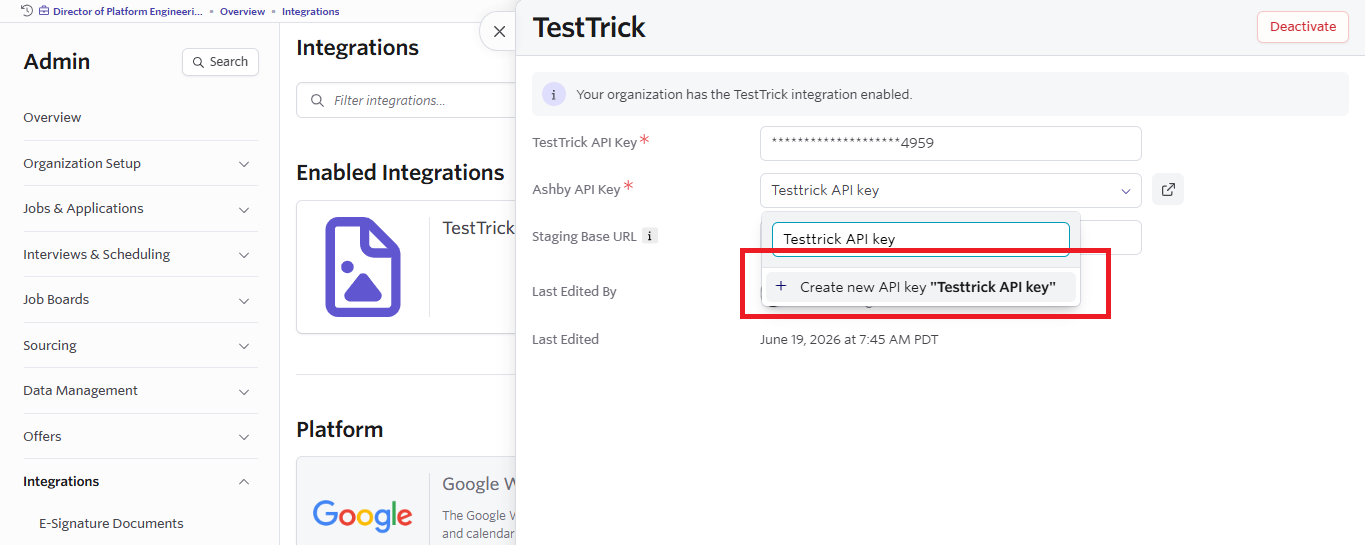Screen dimensions: 1365x545
Task: Close the TestTrick panel with X button
Action: coord(499,32)
